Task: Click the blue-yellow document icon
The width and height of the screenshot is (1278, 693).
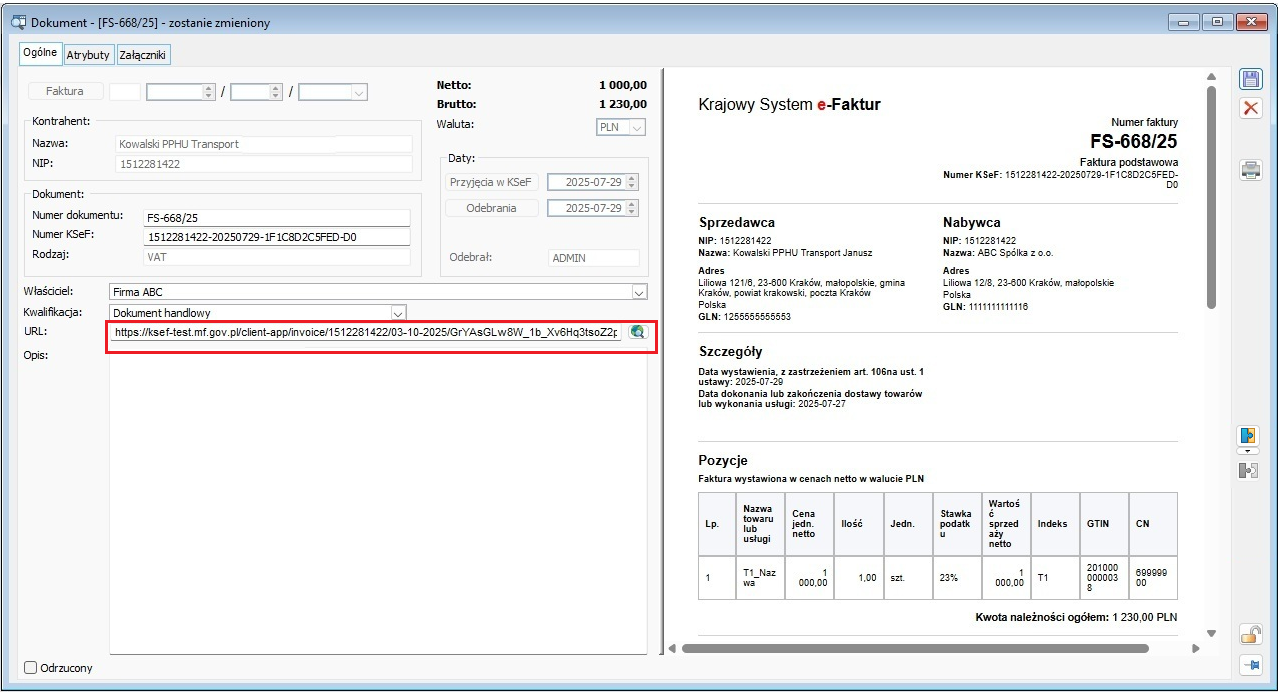Action: pyautogui.click(x=1248, y=436)
